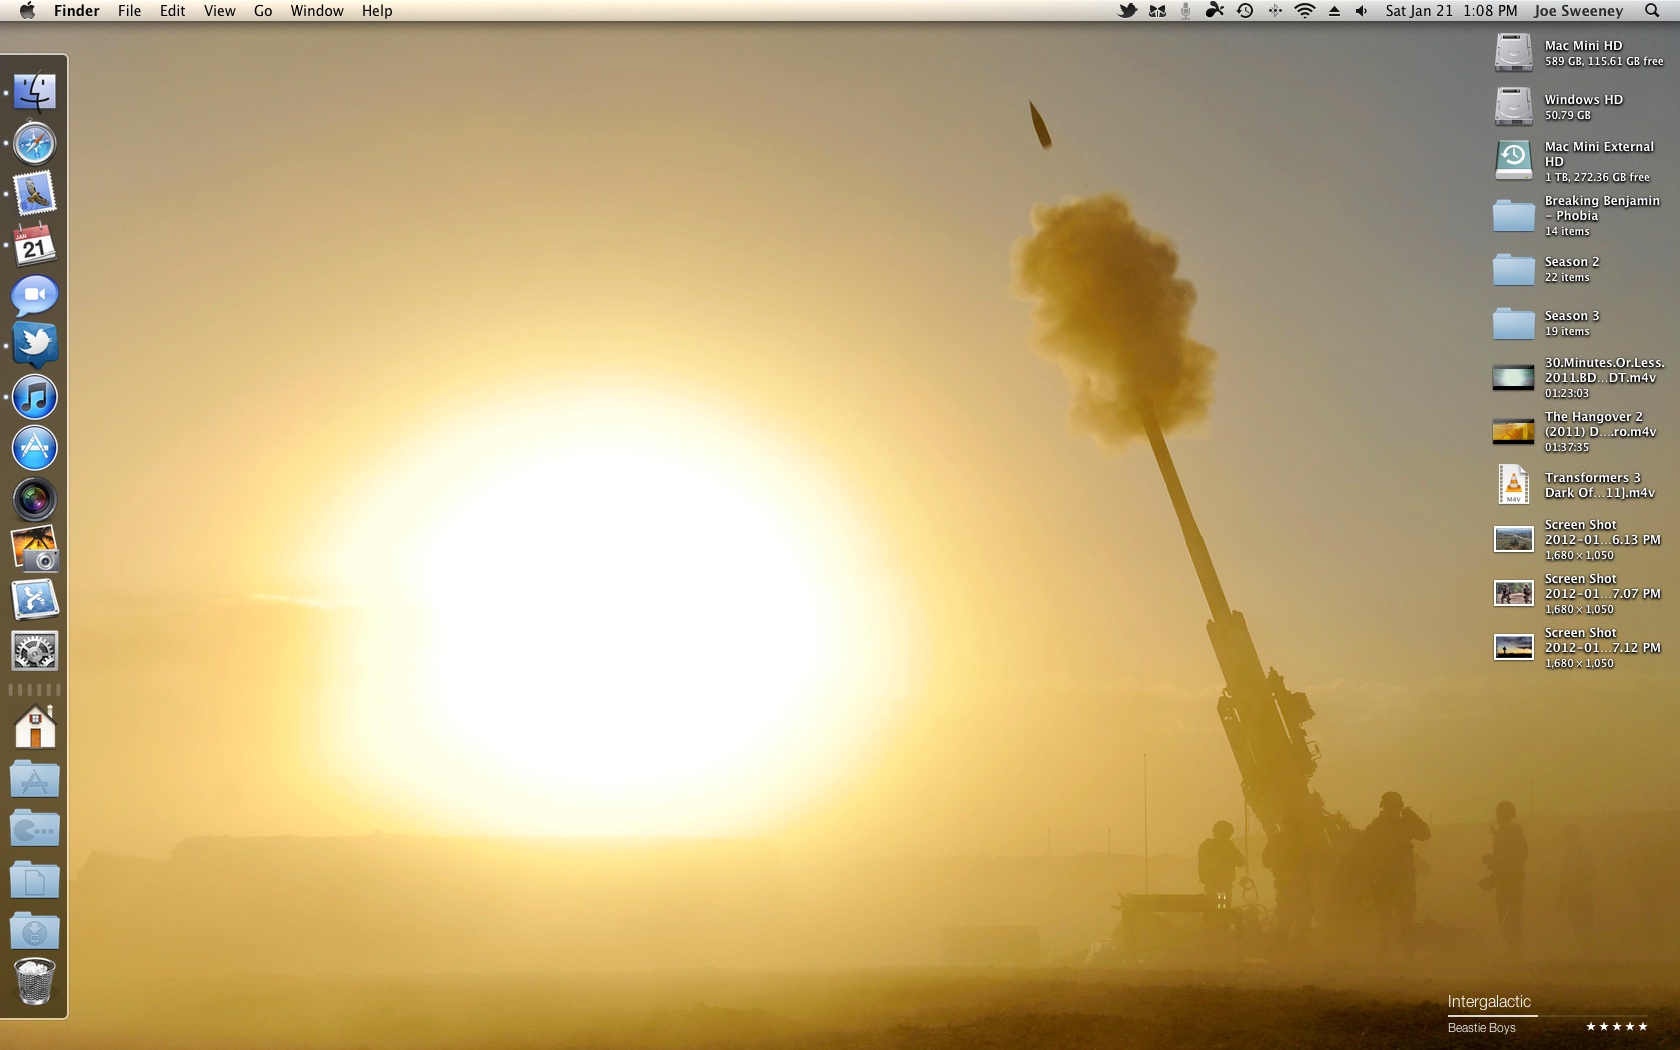Viewport: 1680px width, 1050px height.
Task: Open the iCal calendar showing 21
Action: pos(35,245)
